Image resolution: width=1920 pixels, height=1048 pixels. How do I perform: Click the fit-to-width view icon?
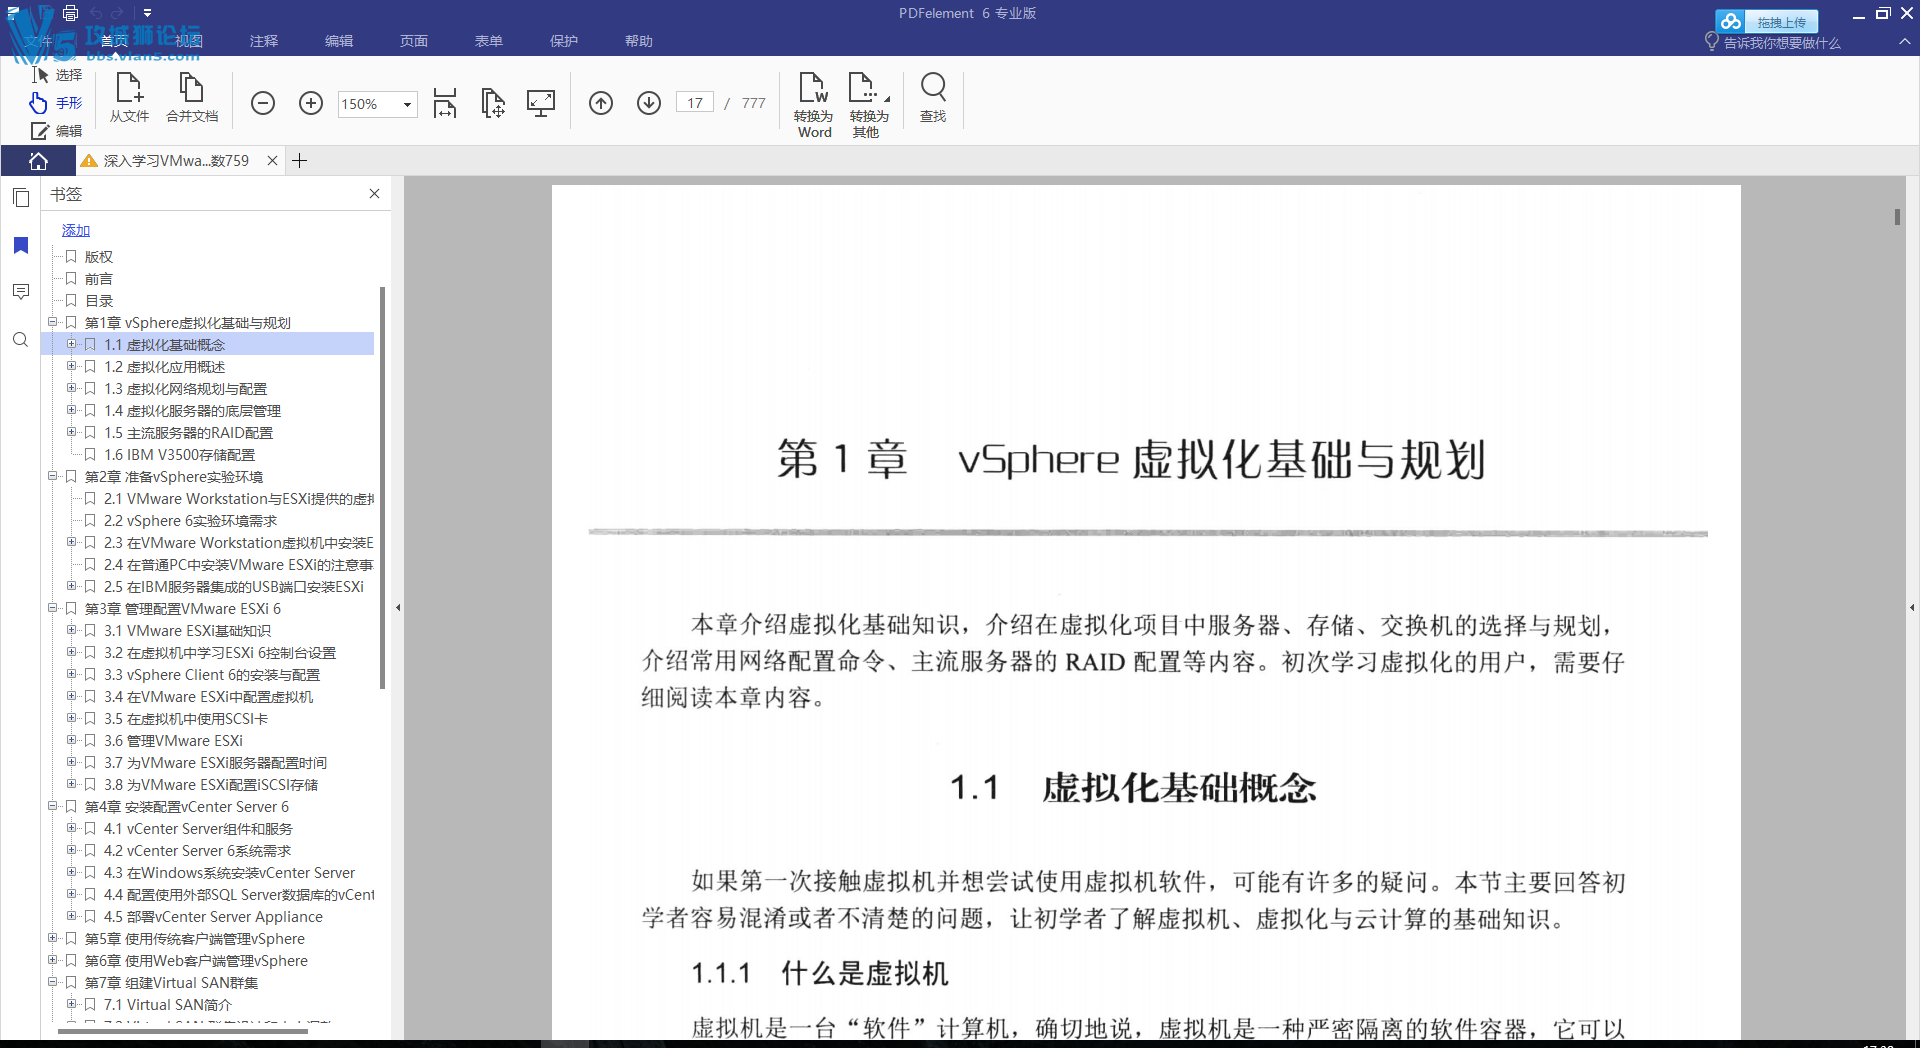click(x=444, y=103)
